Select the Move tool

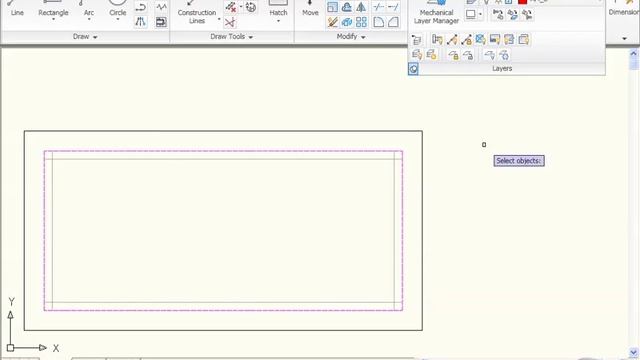pyautogui.click(x=310, y=10)
